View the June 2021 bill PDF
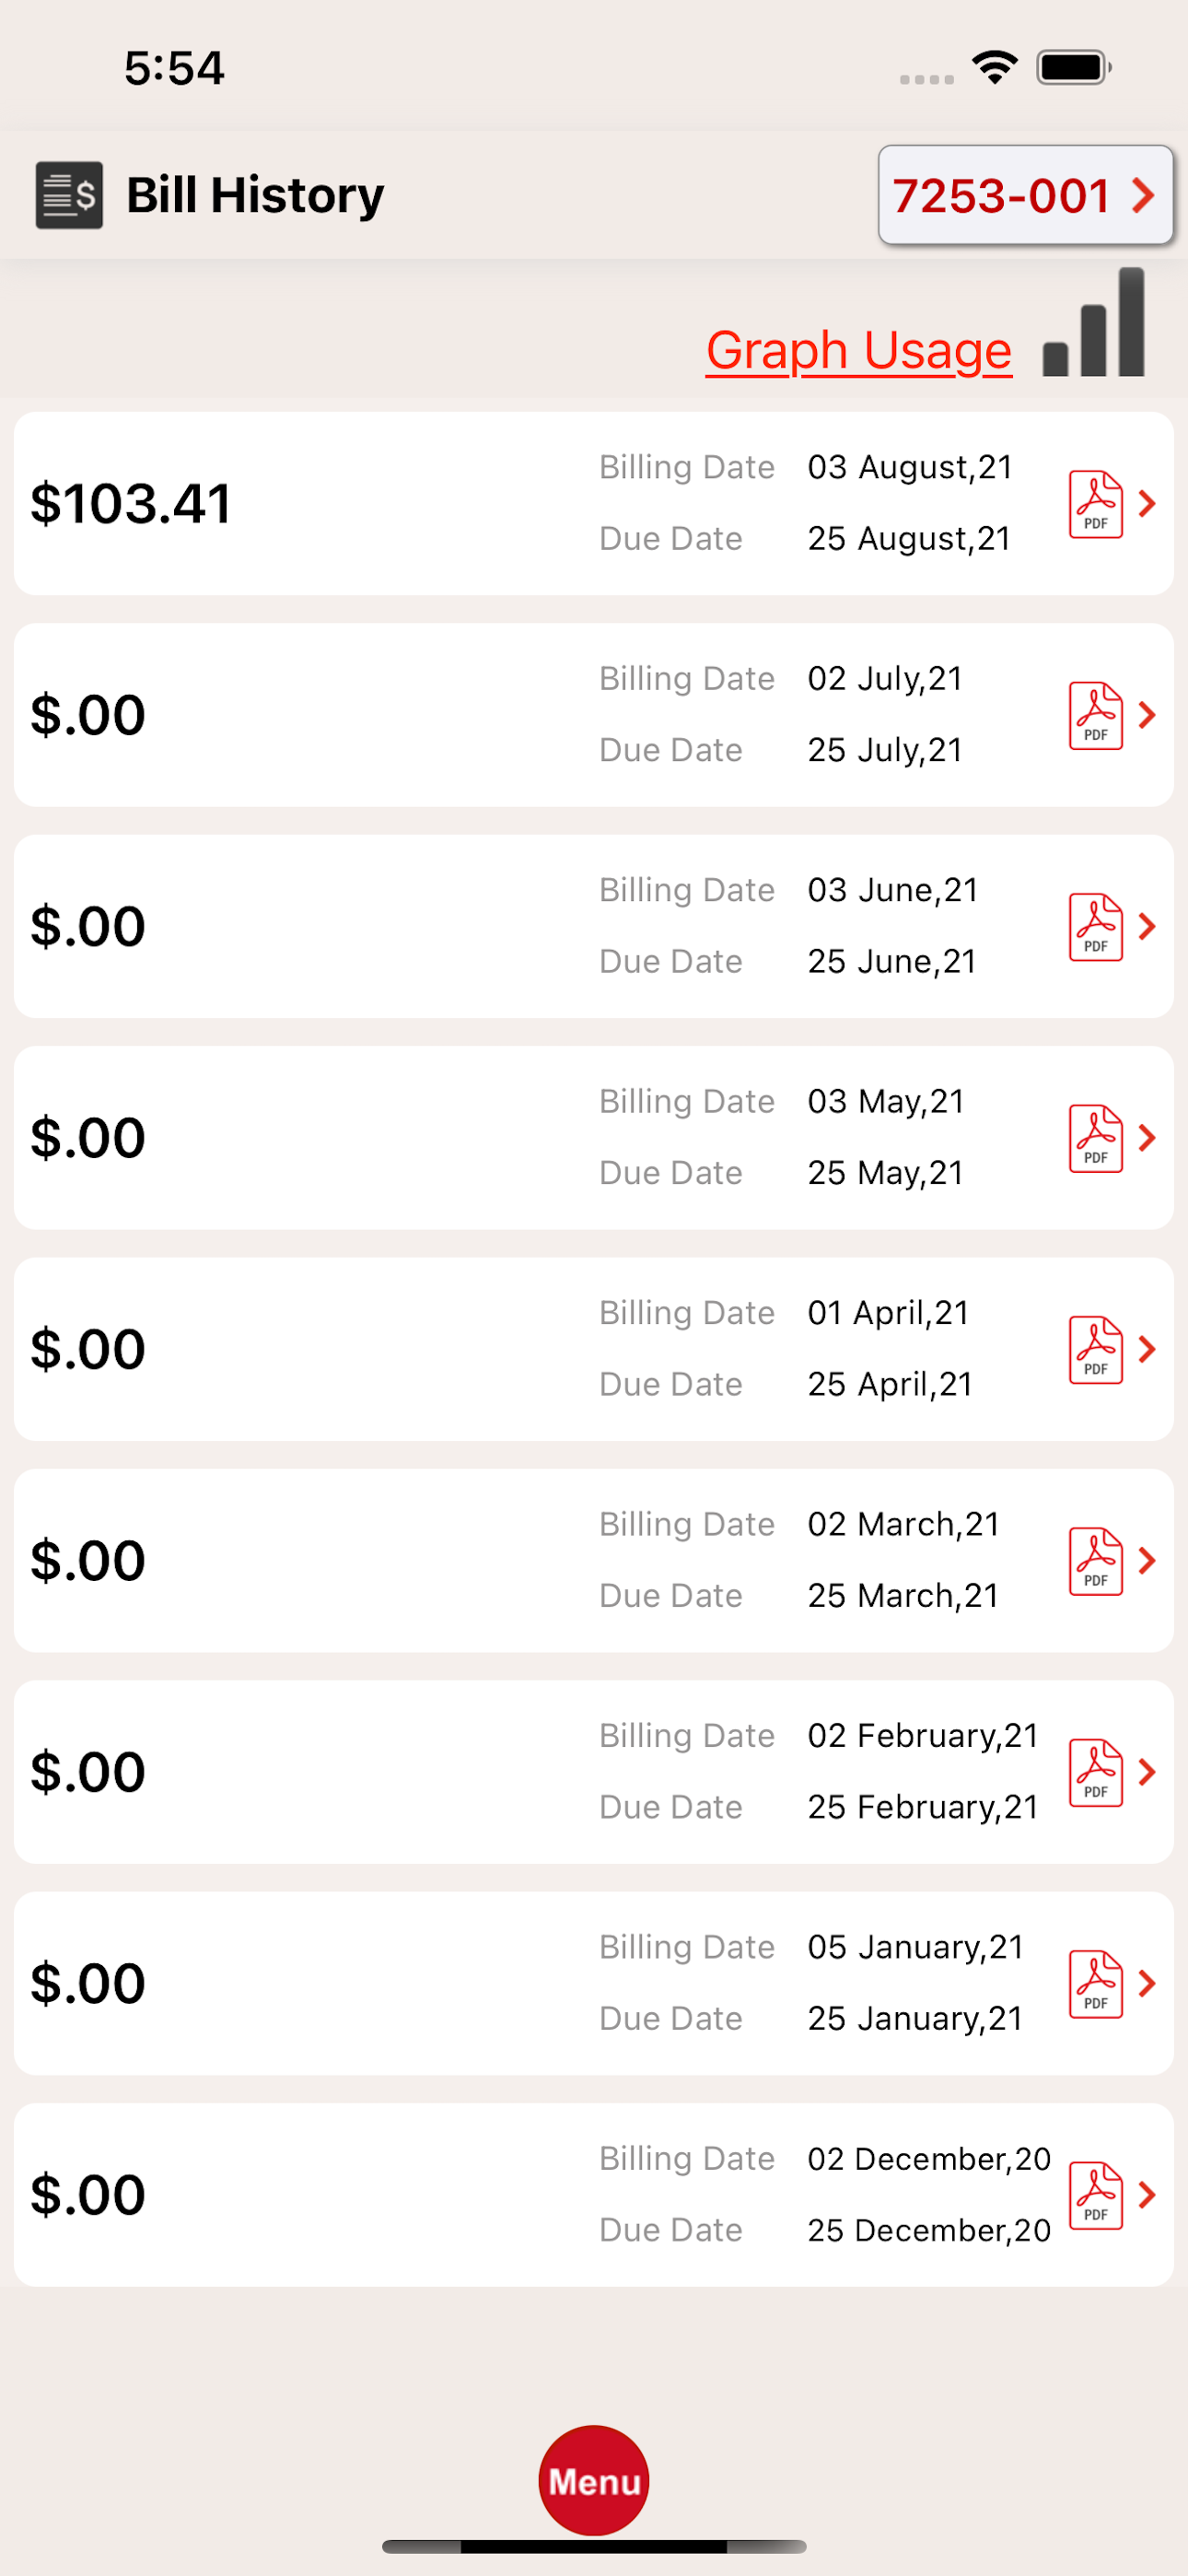 tap(1095, 927)
